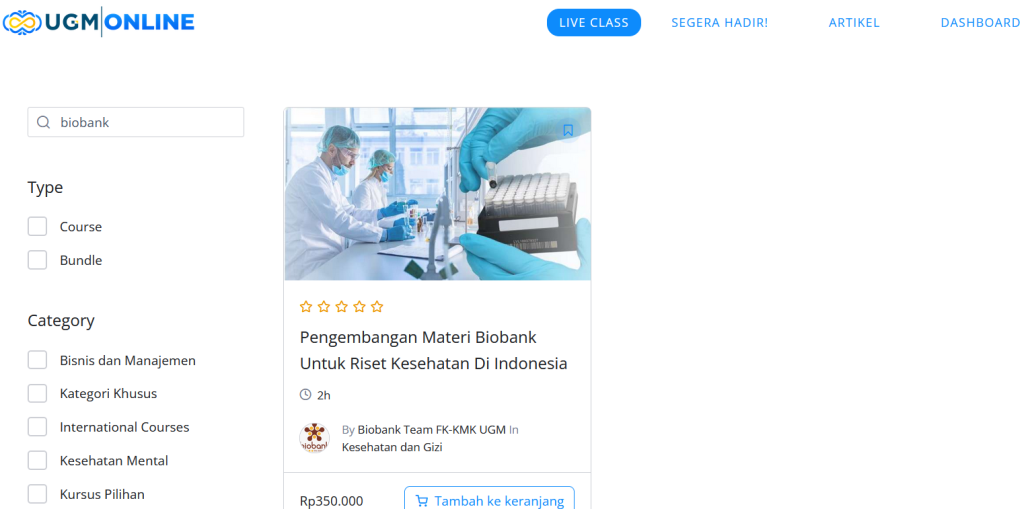Click the magnifier icon in search box
The width and height of the screenshot is (1030, 509).
click(x=43, y=122)
